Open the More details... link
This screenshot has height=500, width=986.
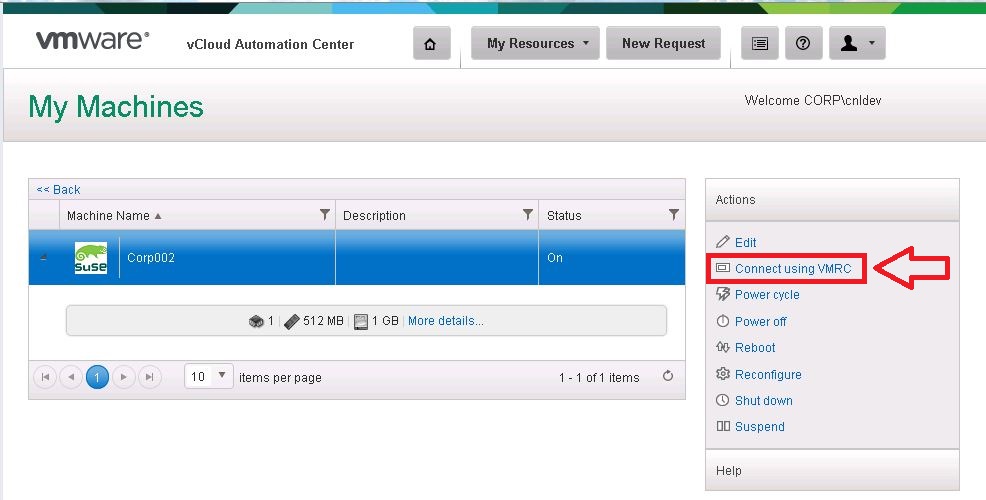(x=446, y=321)
